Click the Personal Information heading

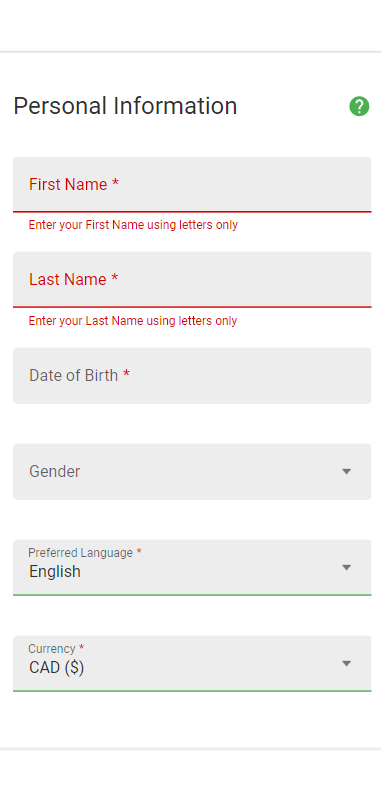(x=125, y=107)
